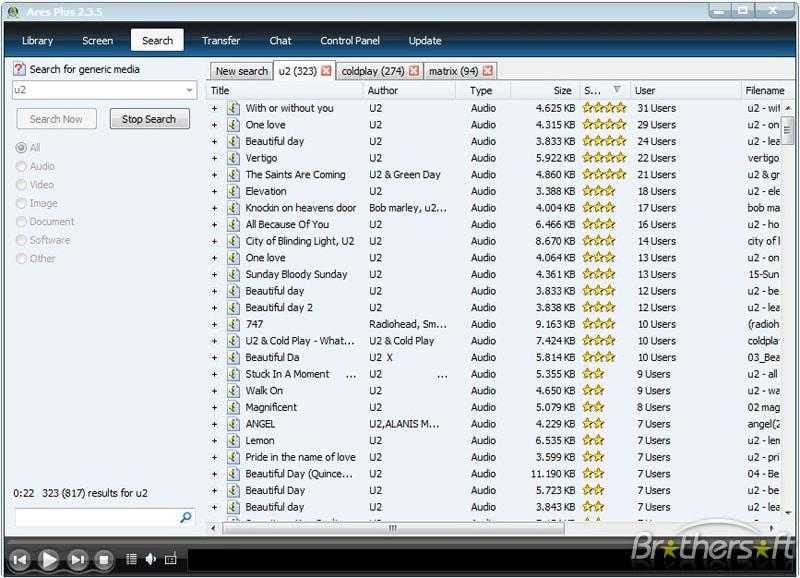Switch to the Transfer tab
This screenshot has width=800, height=578.
pyautogui.click(x=221, y=41)
